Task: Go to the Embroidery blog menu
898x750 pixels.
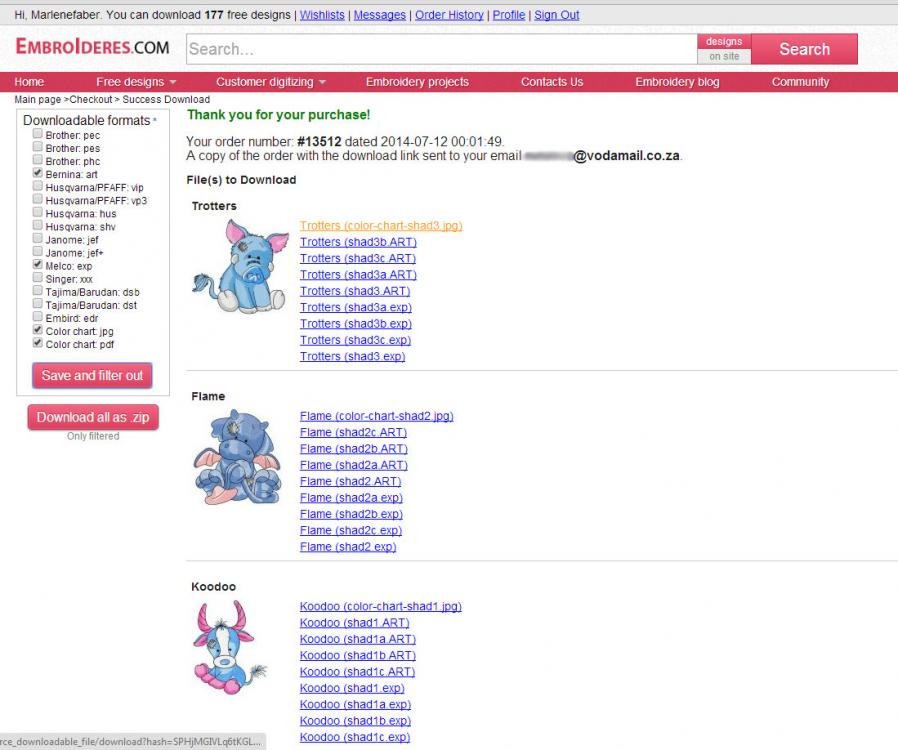Action: coord(677,82)
